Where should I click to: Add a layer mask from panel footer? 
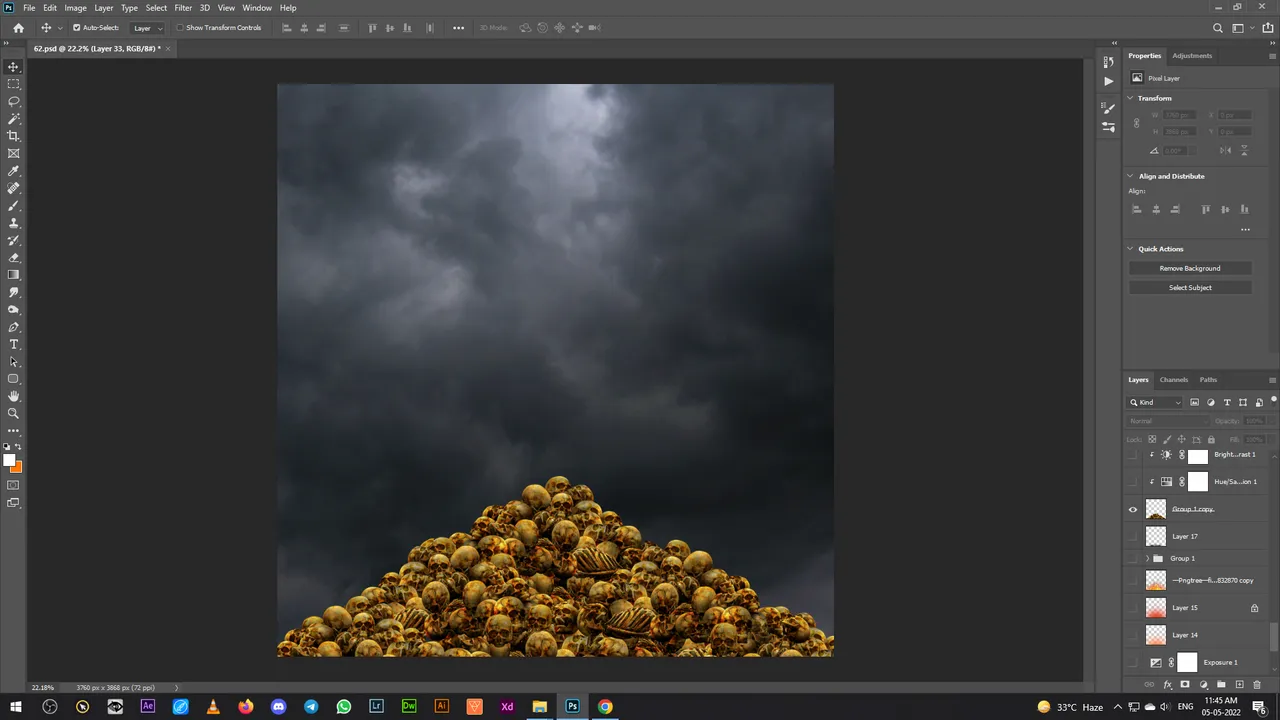(1185, 685)
